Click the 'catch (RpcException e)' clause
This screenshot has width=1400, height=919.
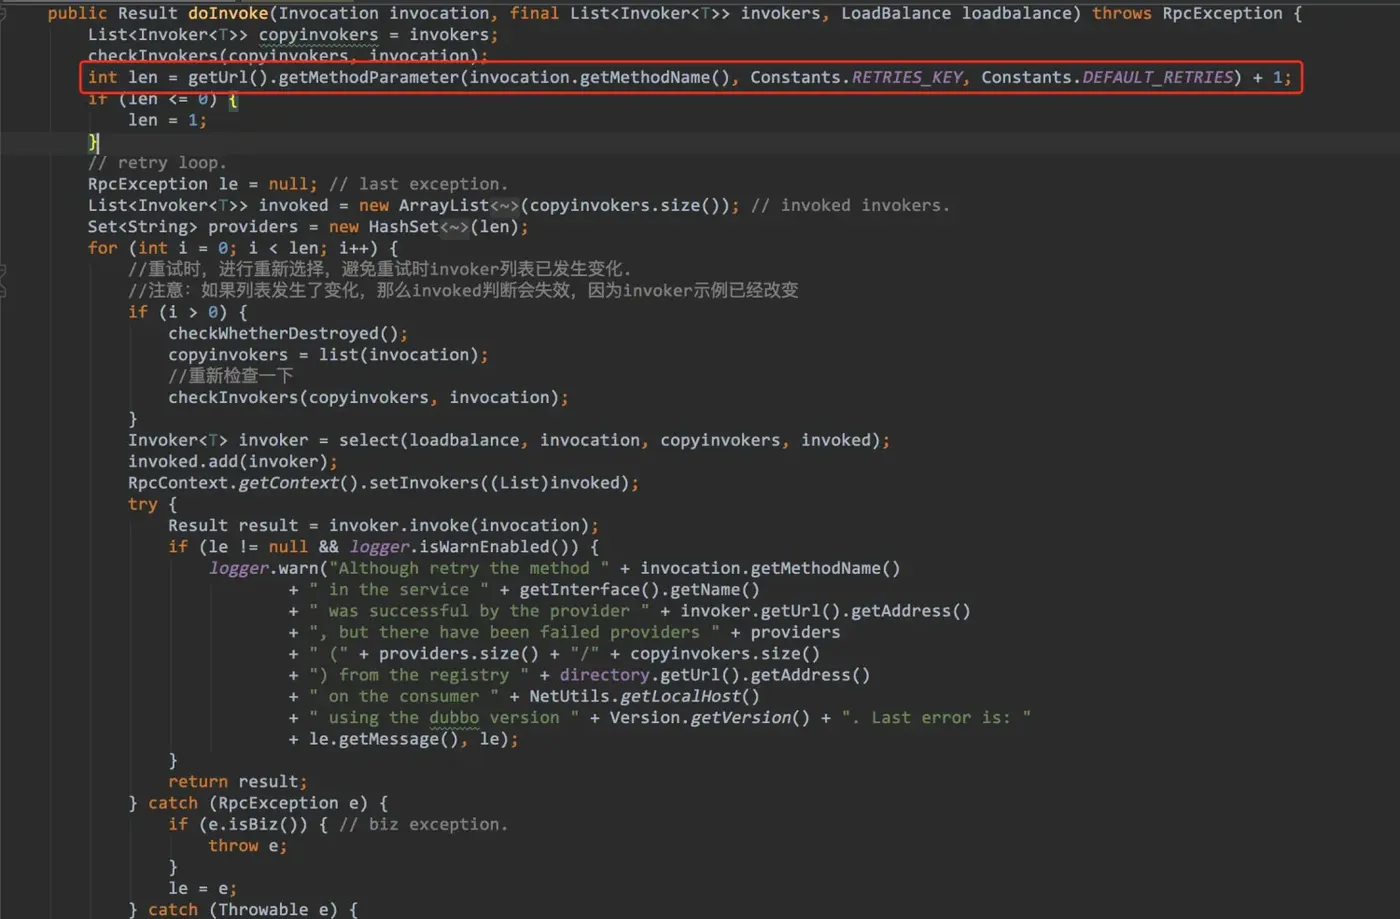257,803
